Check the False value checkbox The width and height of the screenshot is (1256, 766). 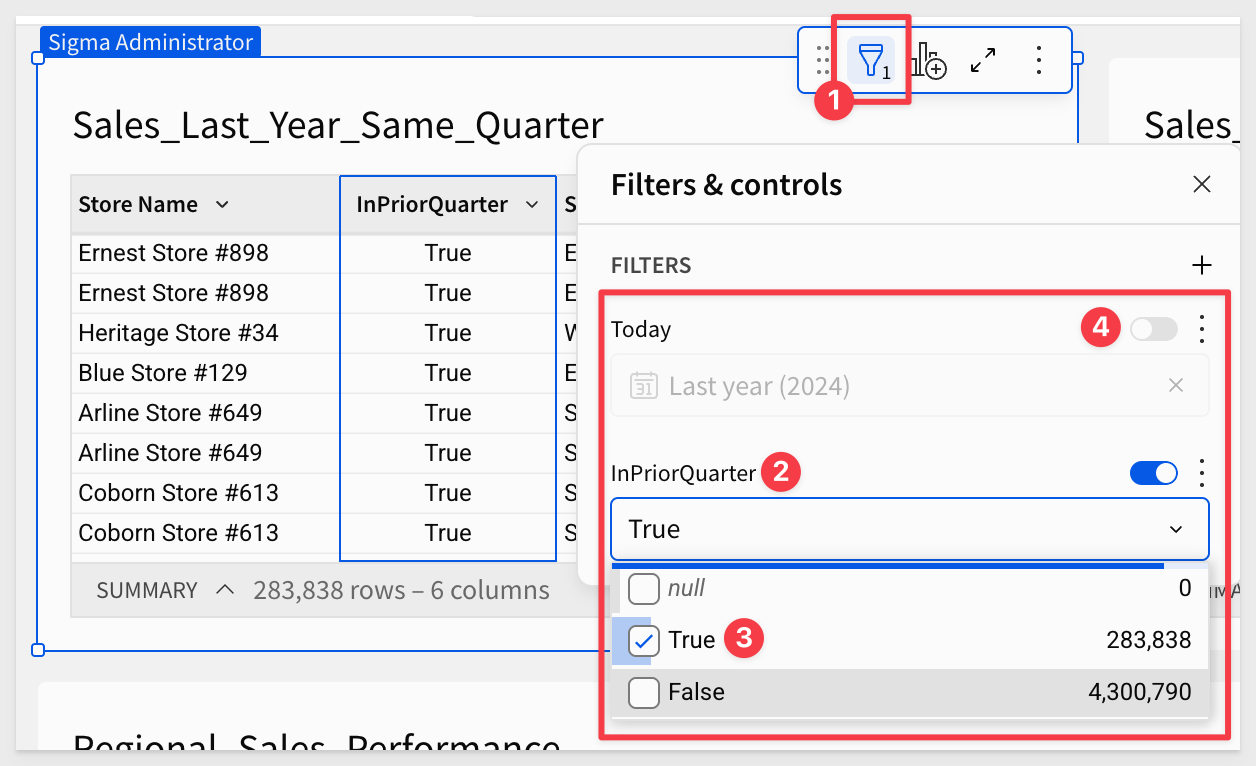[x=644, y=692]
